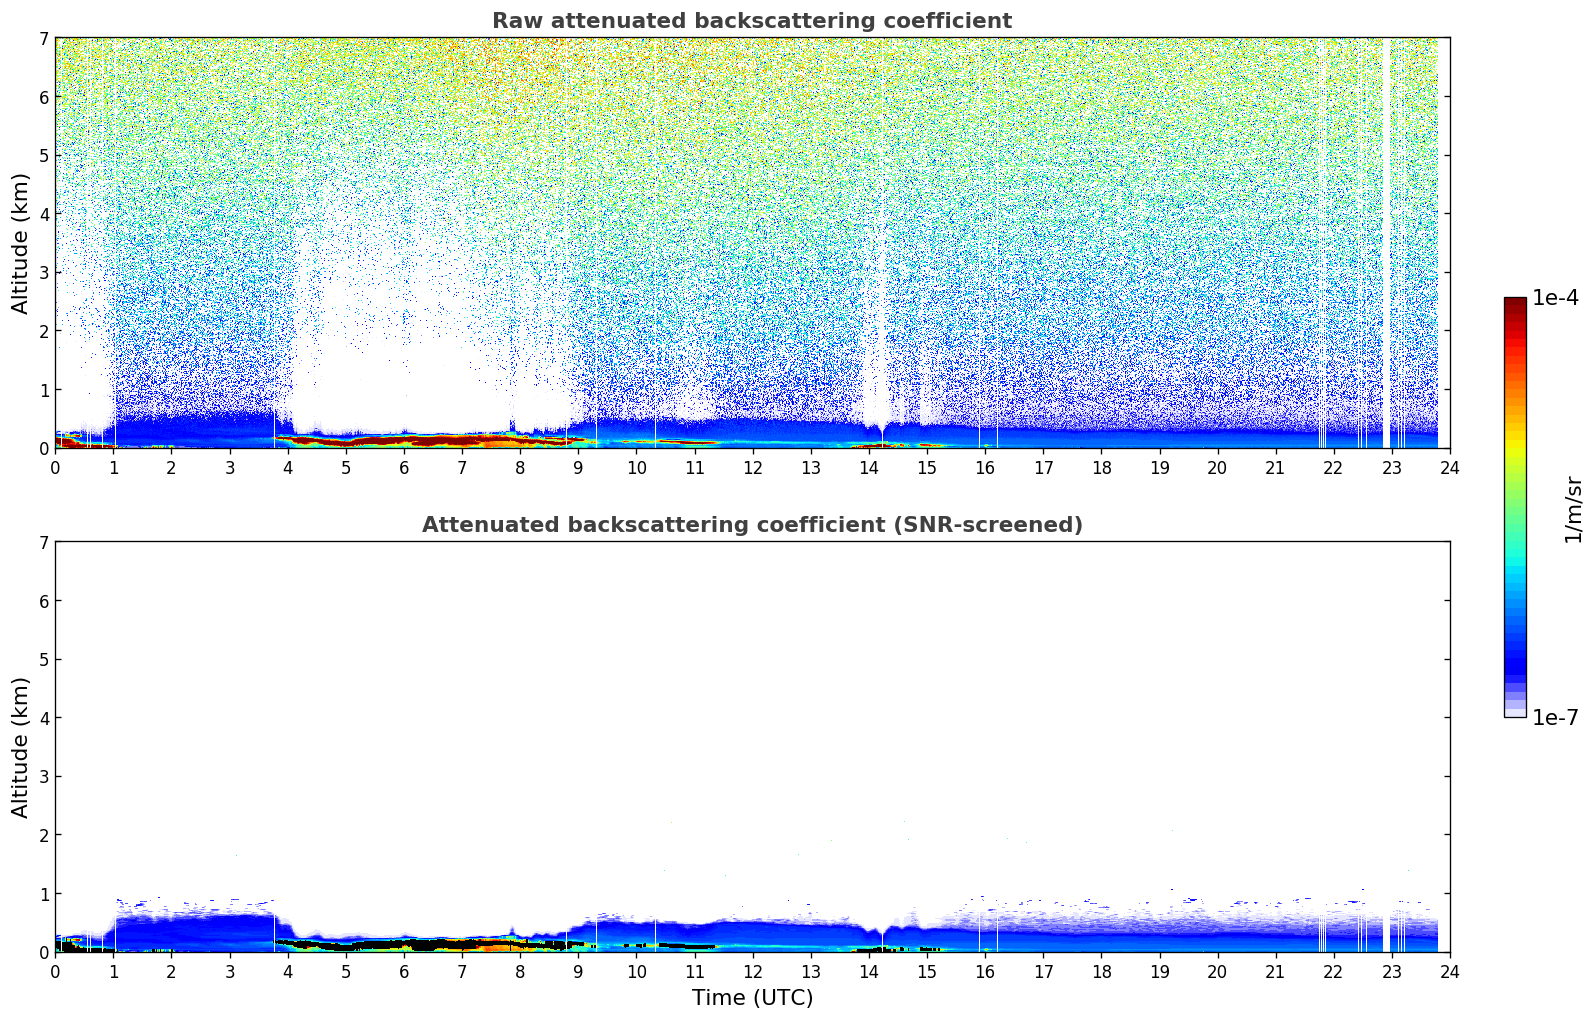1595x1020 pixels.
Task: Click altitude tick "5" on the top plot
Action: pyautogui.click(x=43, y=155)
